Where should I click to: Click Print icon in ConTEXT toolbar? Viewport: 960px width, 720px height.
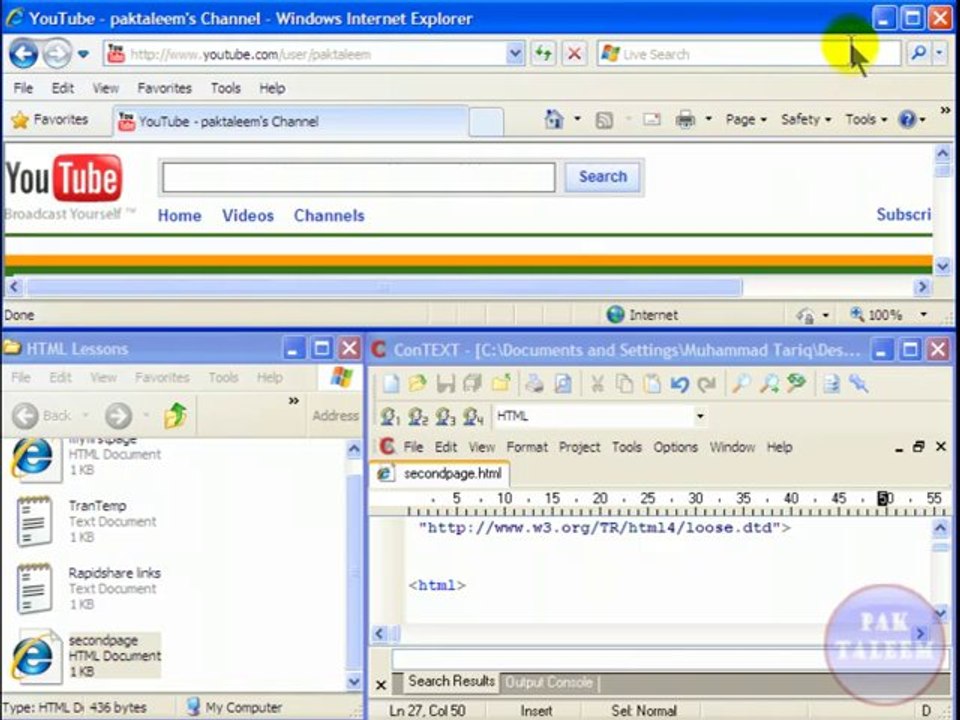[534, 383]
